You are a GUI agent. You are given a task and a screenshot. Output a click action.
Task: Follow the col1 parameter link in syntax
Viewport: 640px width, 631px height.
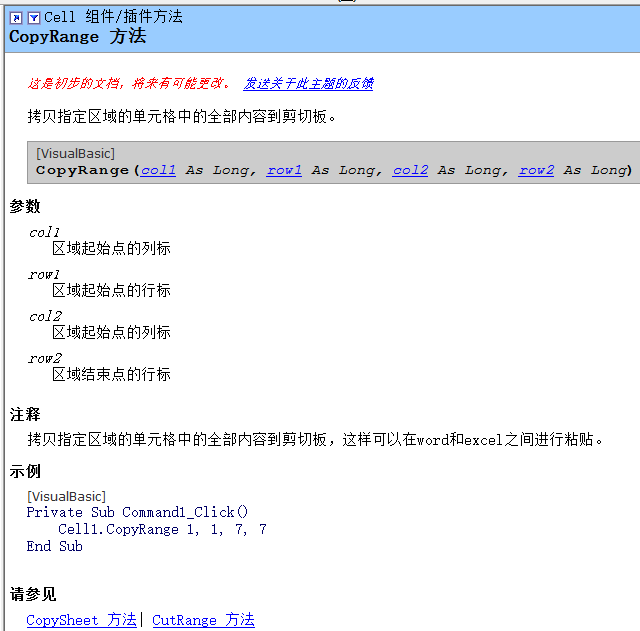[158, 170]
